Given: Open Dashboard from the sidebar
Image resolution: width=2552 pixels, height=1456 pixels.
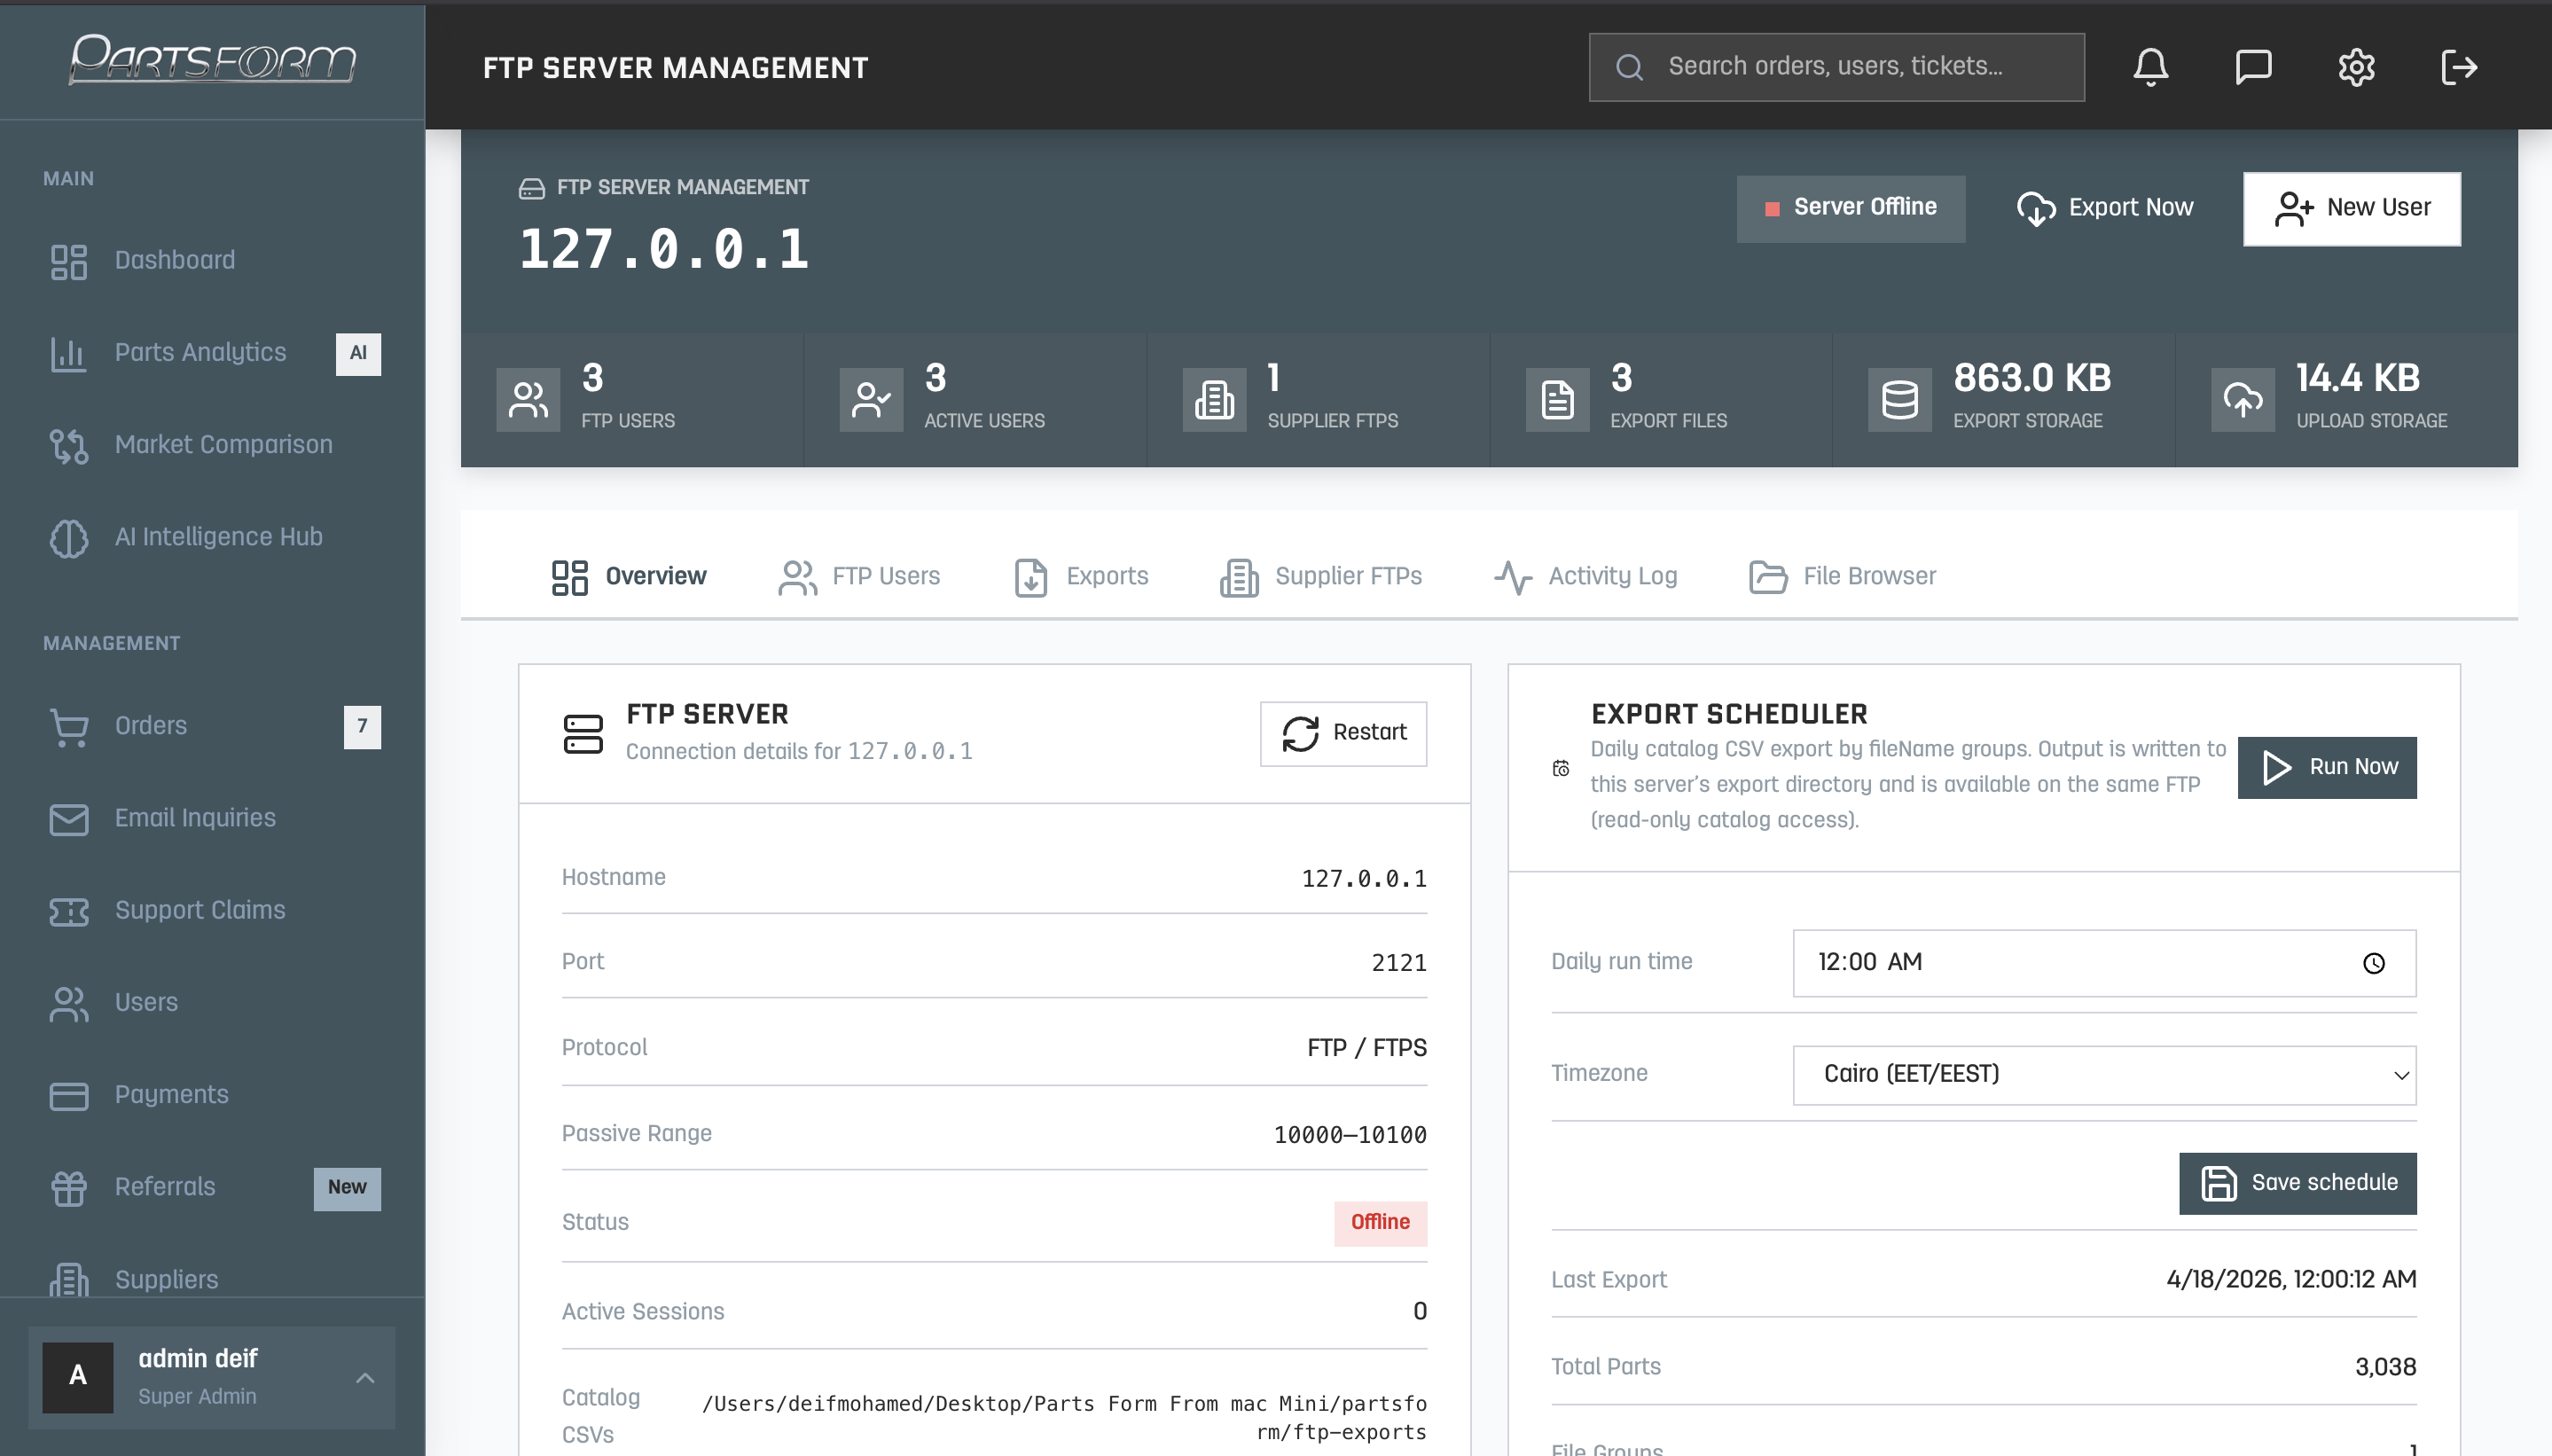Looking at the screenshot, I should click(212, 261).
